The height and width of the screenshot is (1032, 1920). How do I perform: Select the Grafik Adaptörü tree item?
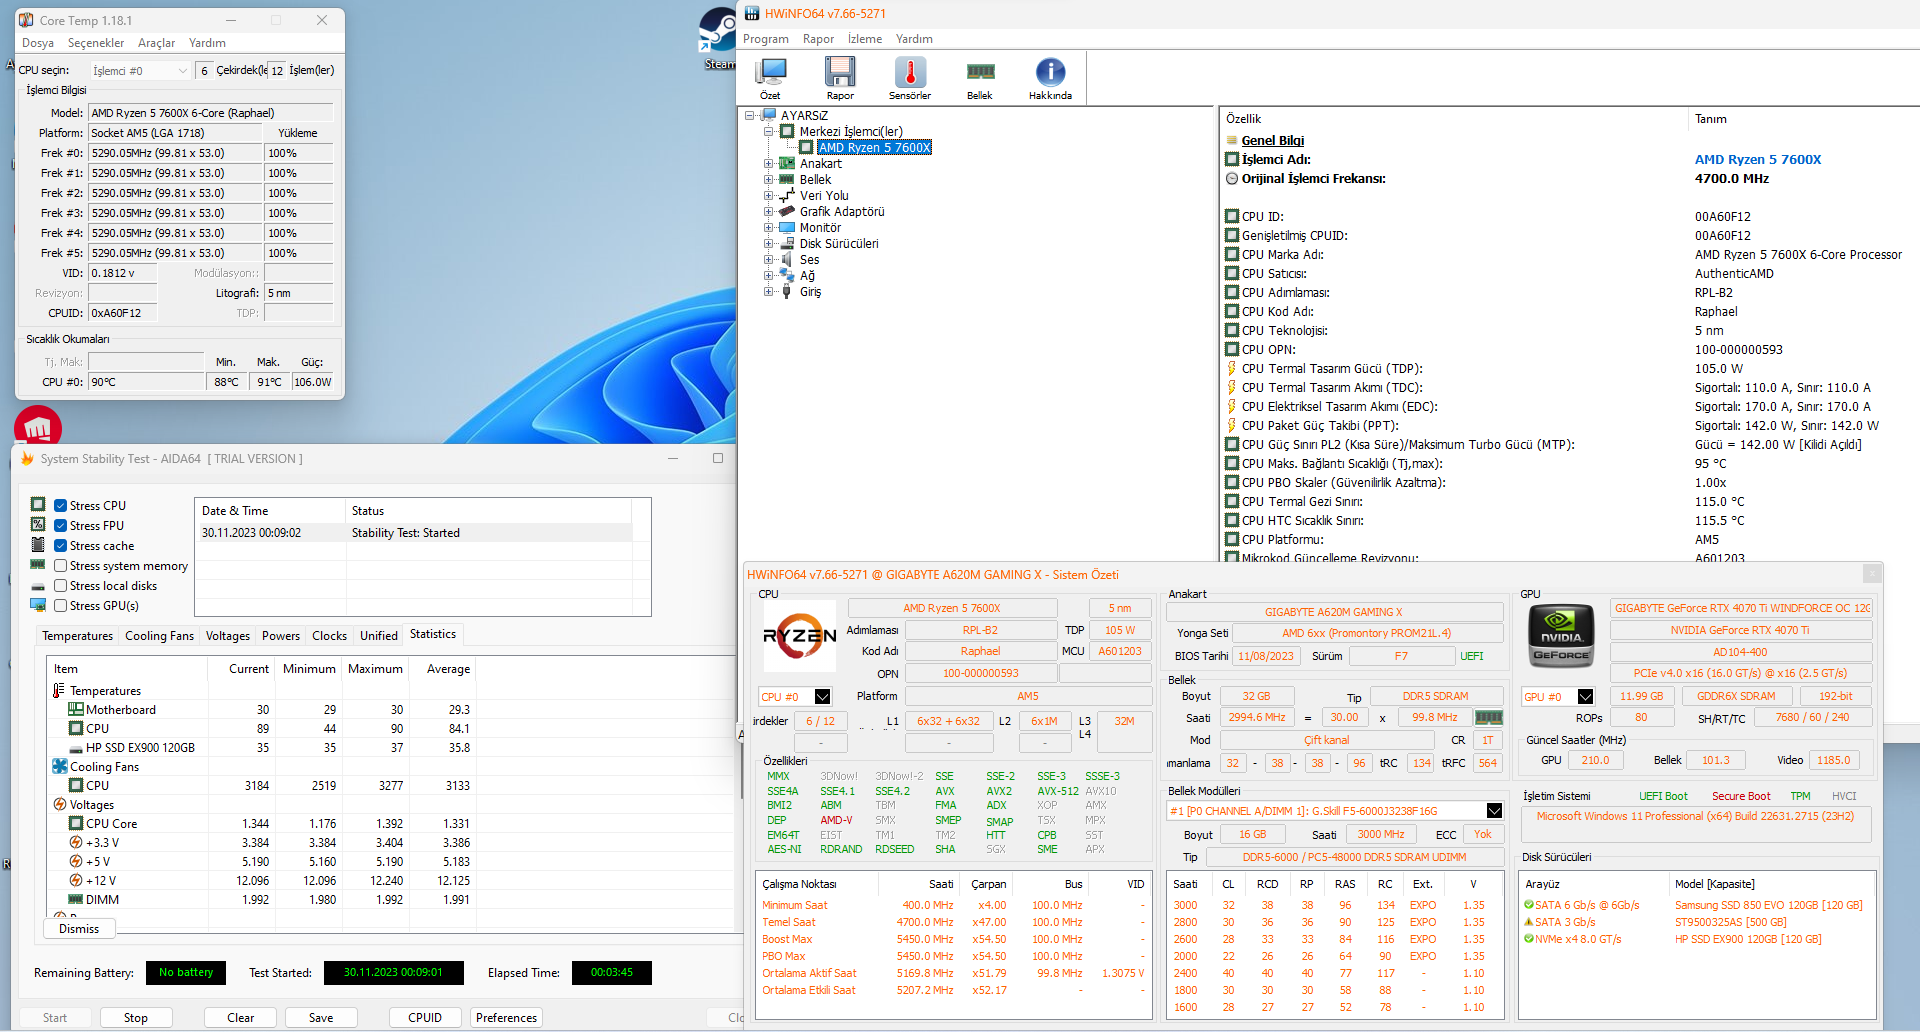842,212
